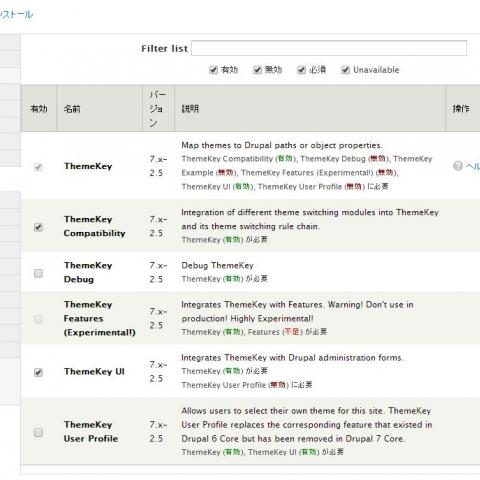Open the インストール link at top left
Image resolution: width=480 pixels, height=480 pixels.
click(16, 14)
